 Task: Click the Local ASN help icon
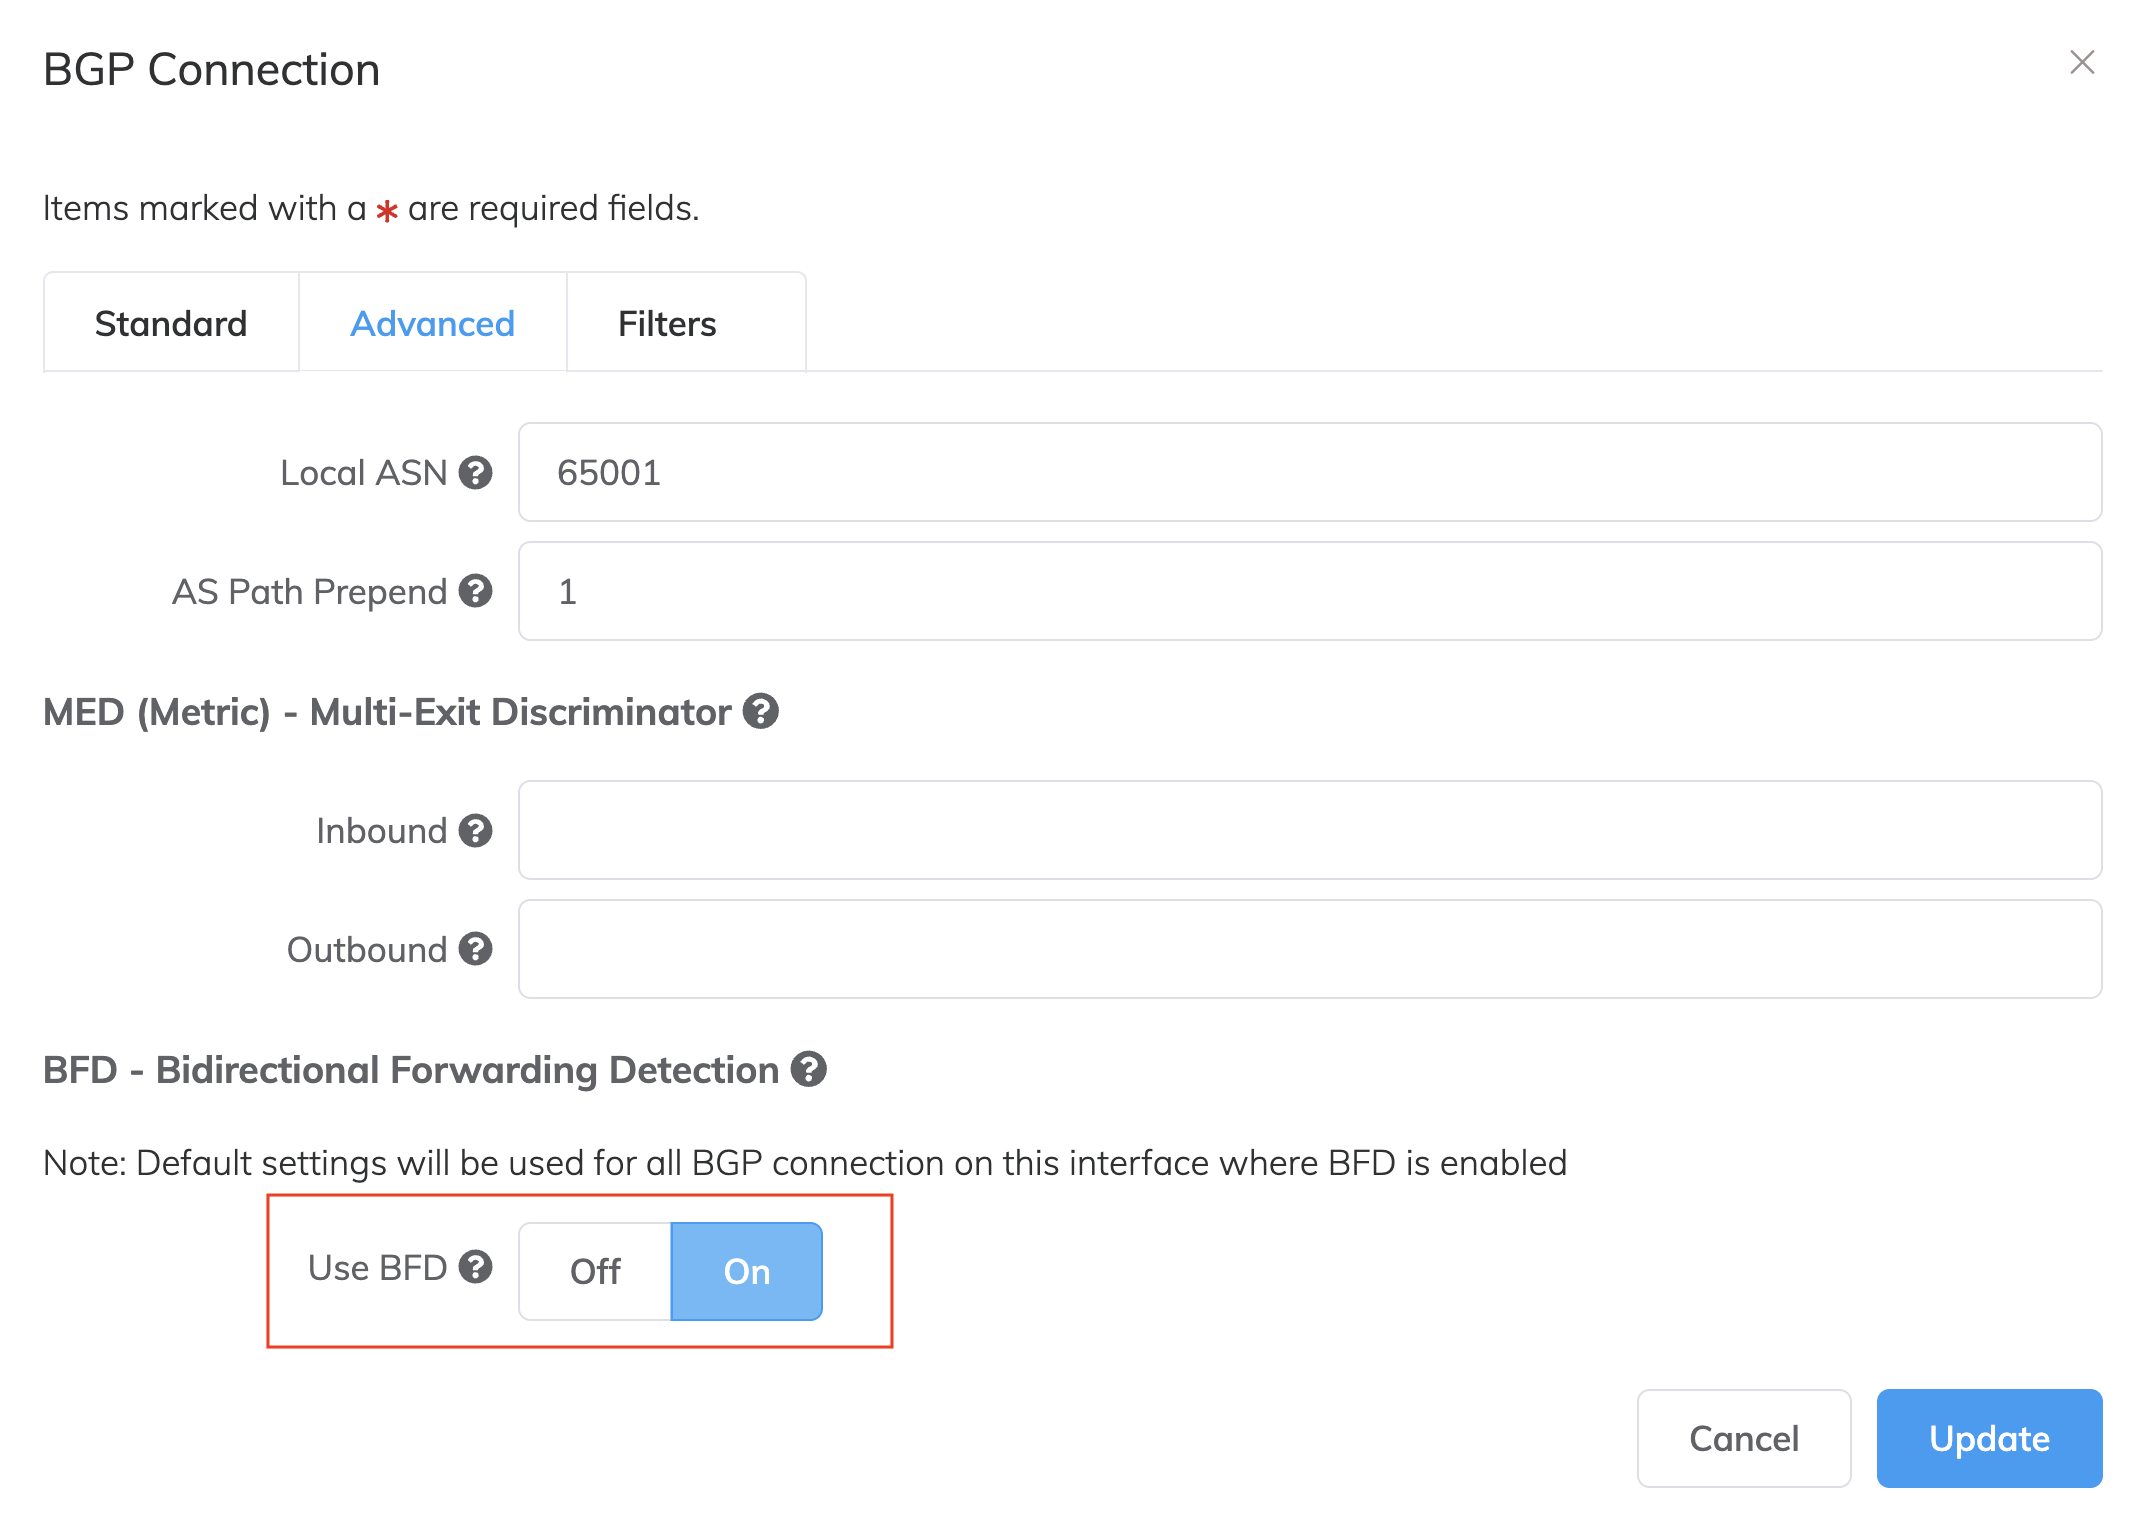475,473
